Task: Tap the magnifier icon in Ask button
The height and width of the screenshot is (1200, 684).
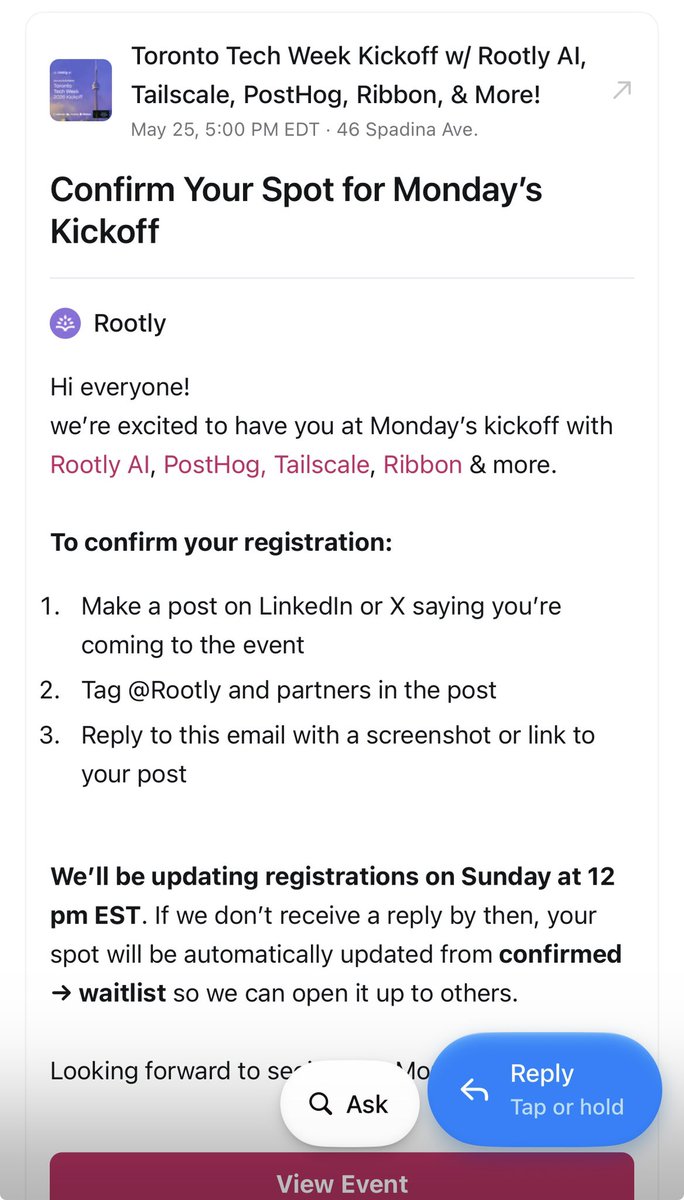Action: pyautogui.click(x=320, y=1104)
